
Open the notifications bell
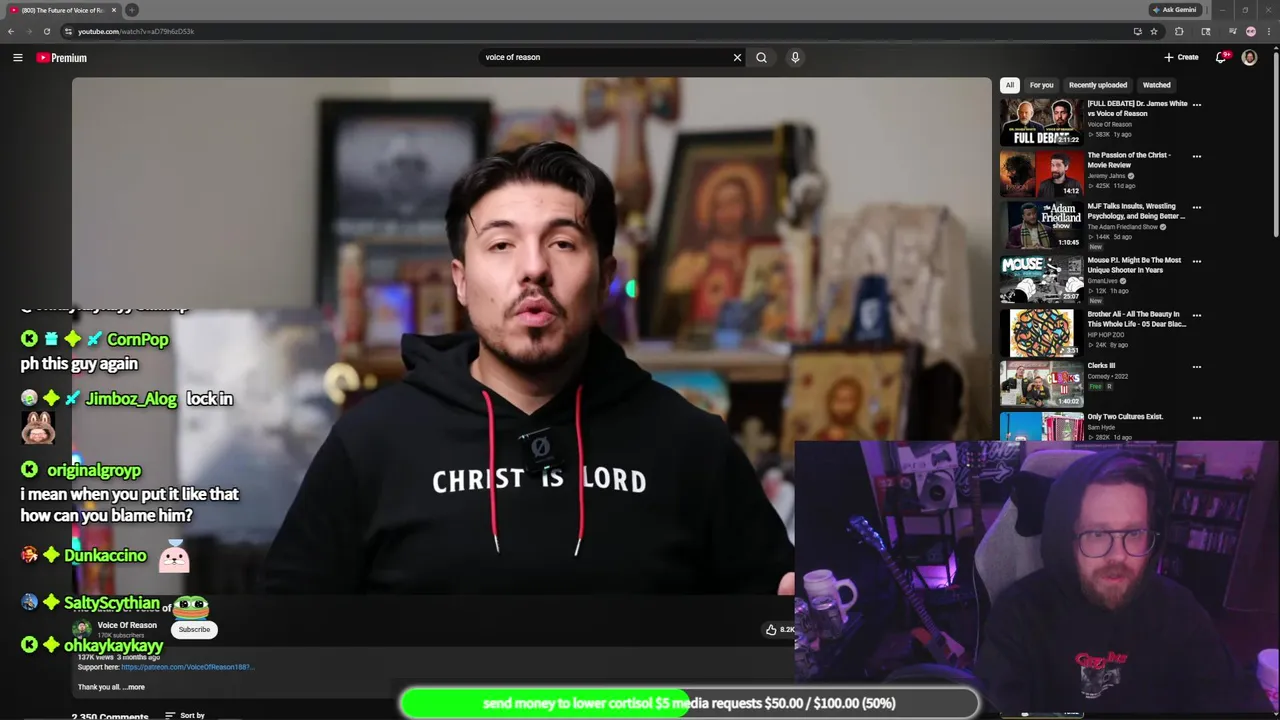pos(1221,57)
